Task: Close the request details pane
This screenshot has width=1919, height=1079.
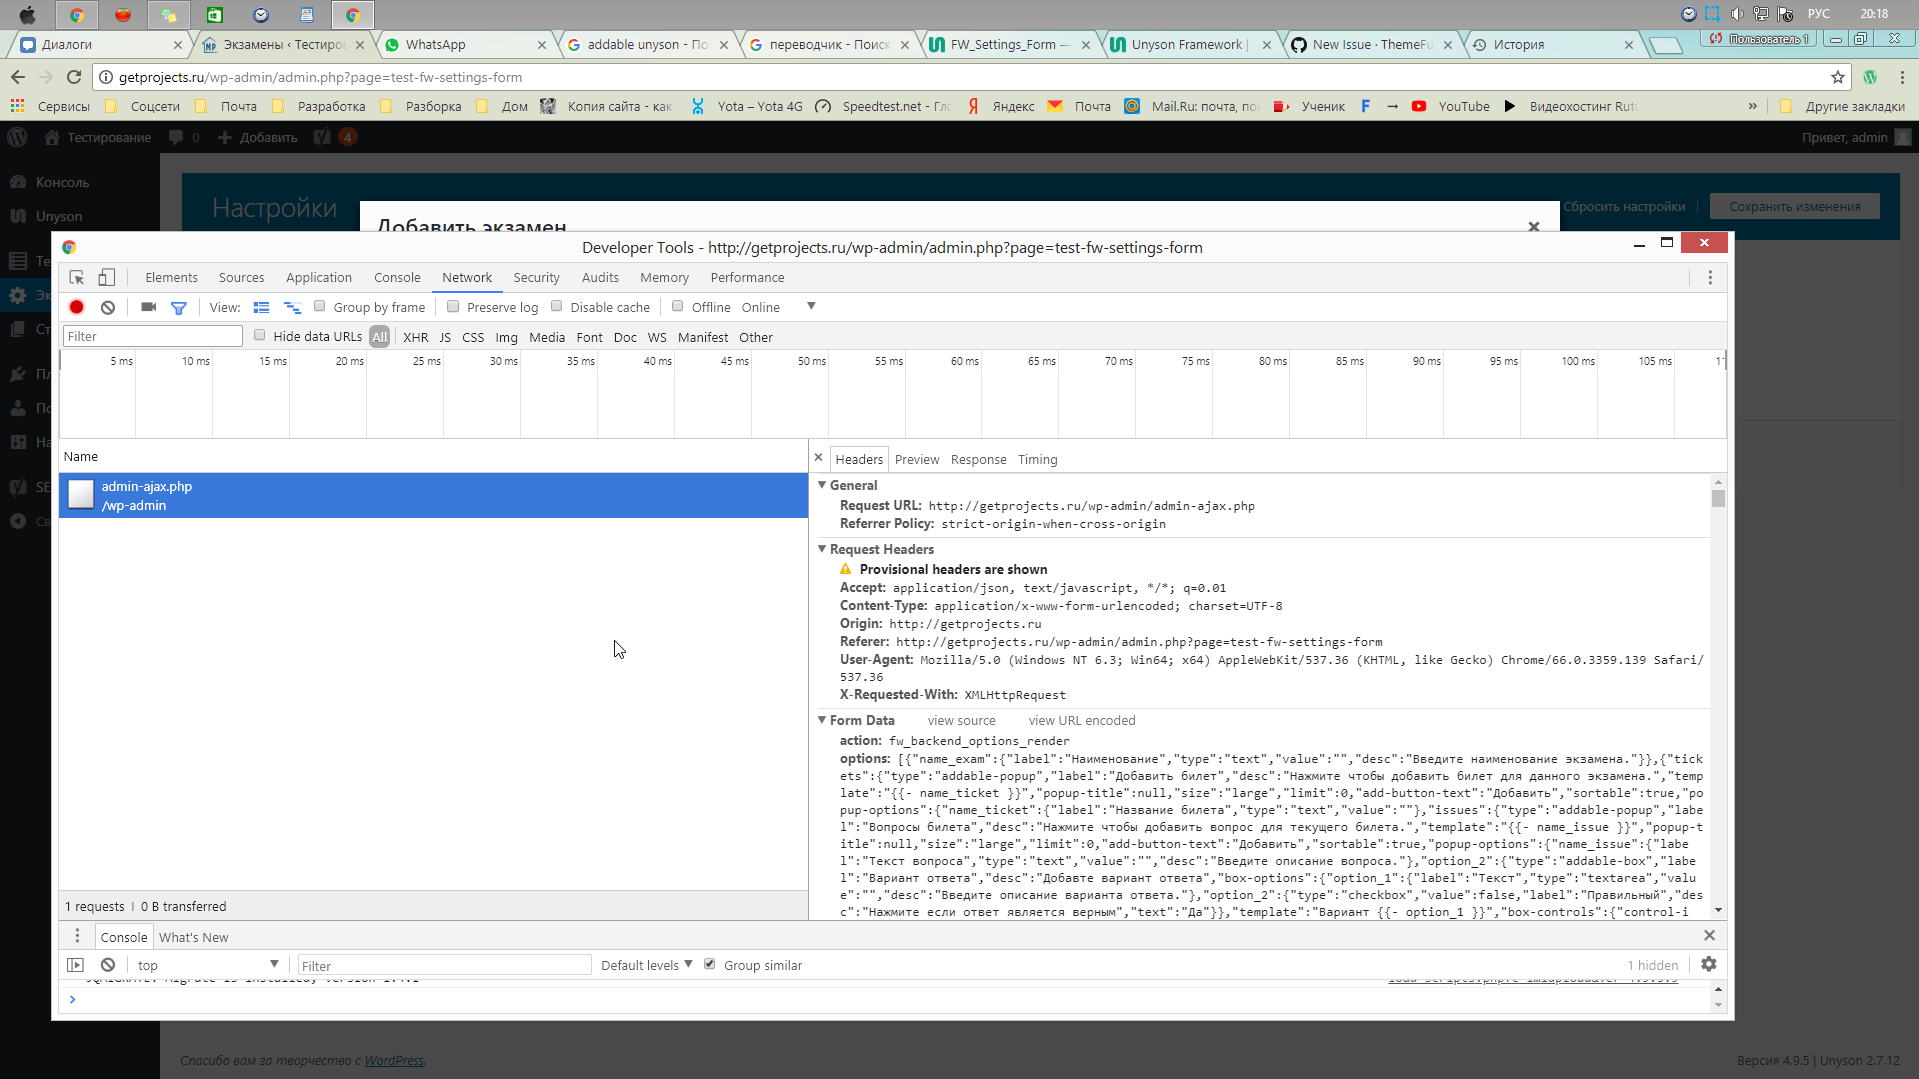Action: point(818,458)
